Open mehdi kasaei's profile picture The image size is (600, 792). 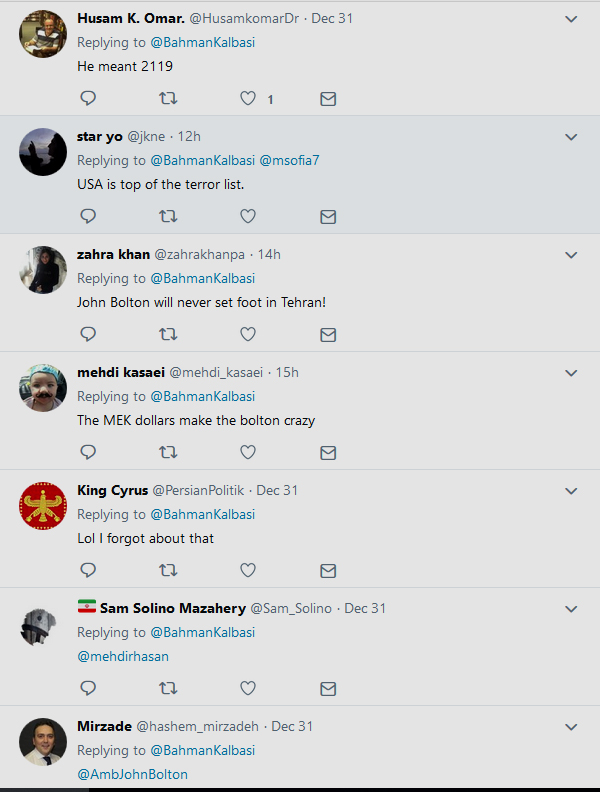43,387
